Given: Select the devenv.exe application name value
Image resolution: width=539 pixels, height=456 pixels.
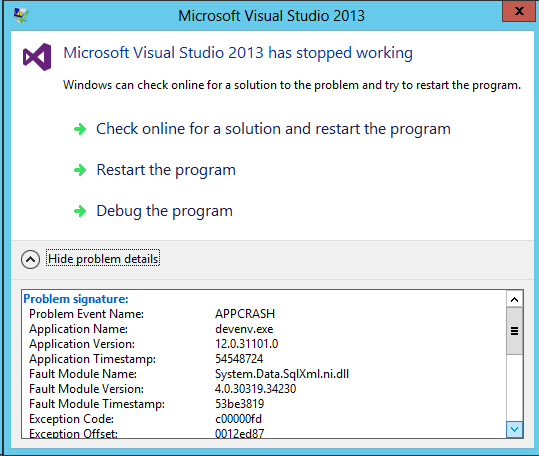Looking at the screenshot, I should click(244, 329).
